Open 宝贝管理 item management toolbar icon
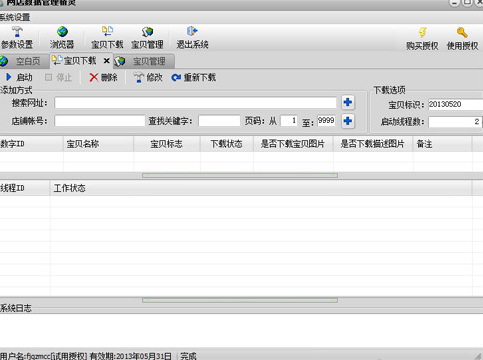The height and width of the screenshot is (360, 483). tap(147, 37)
